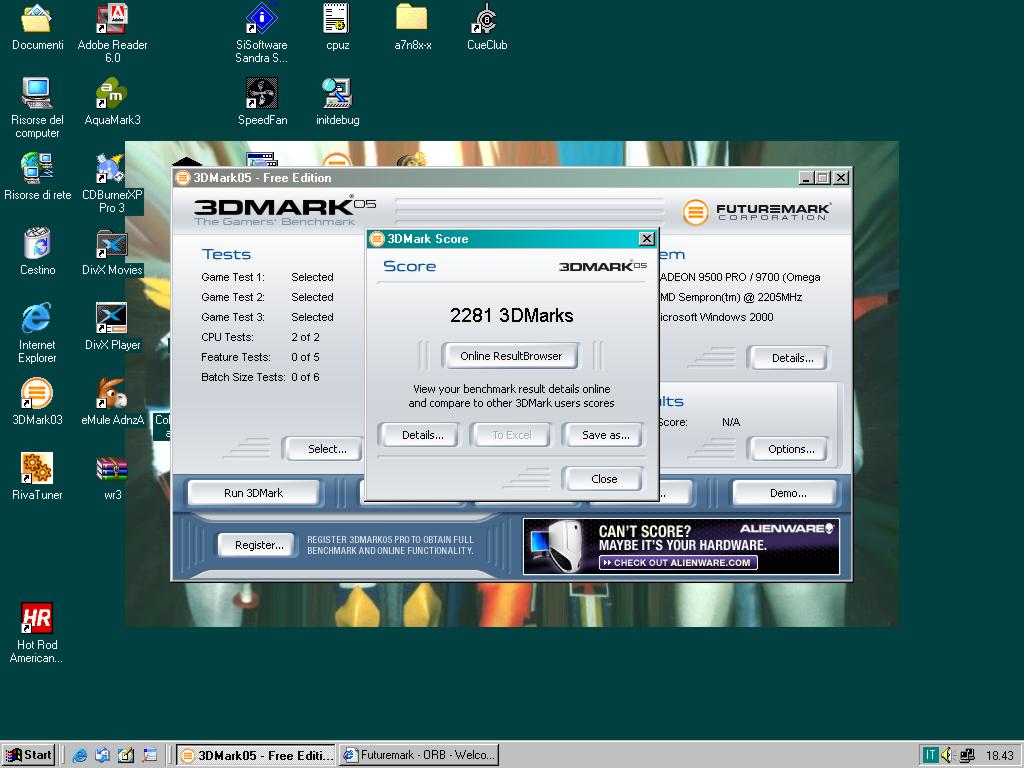Launch the CueClub shortcut
The image size is (1024, 768).
pos(487,27)
